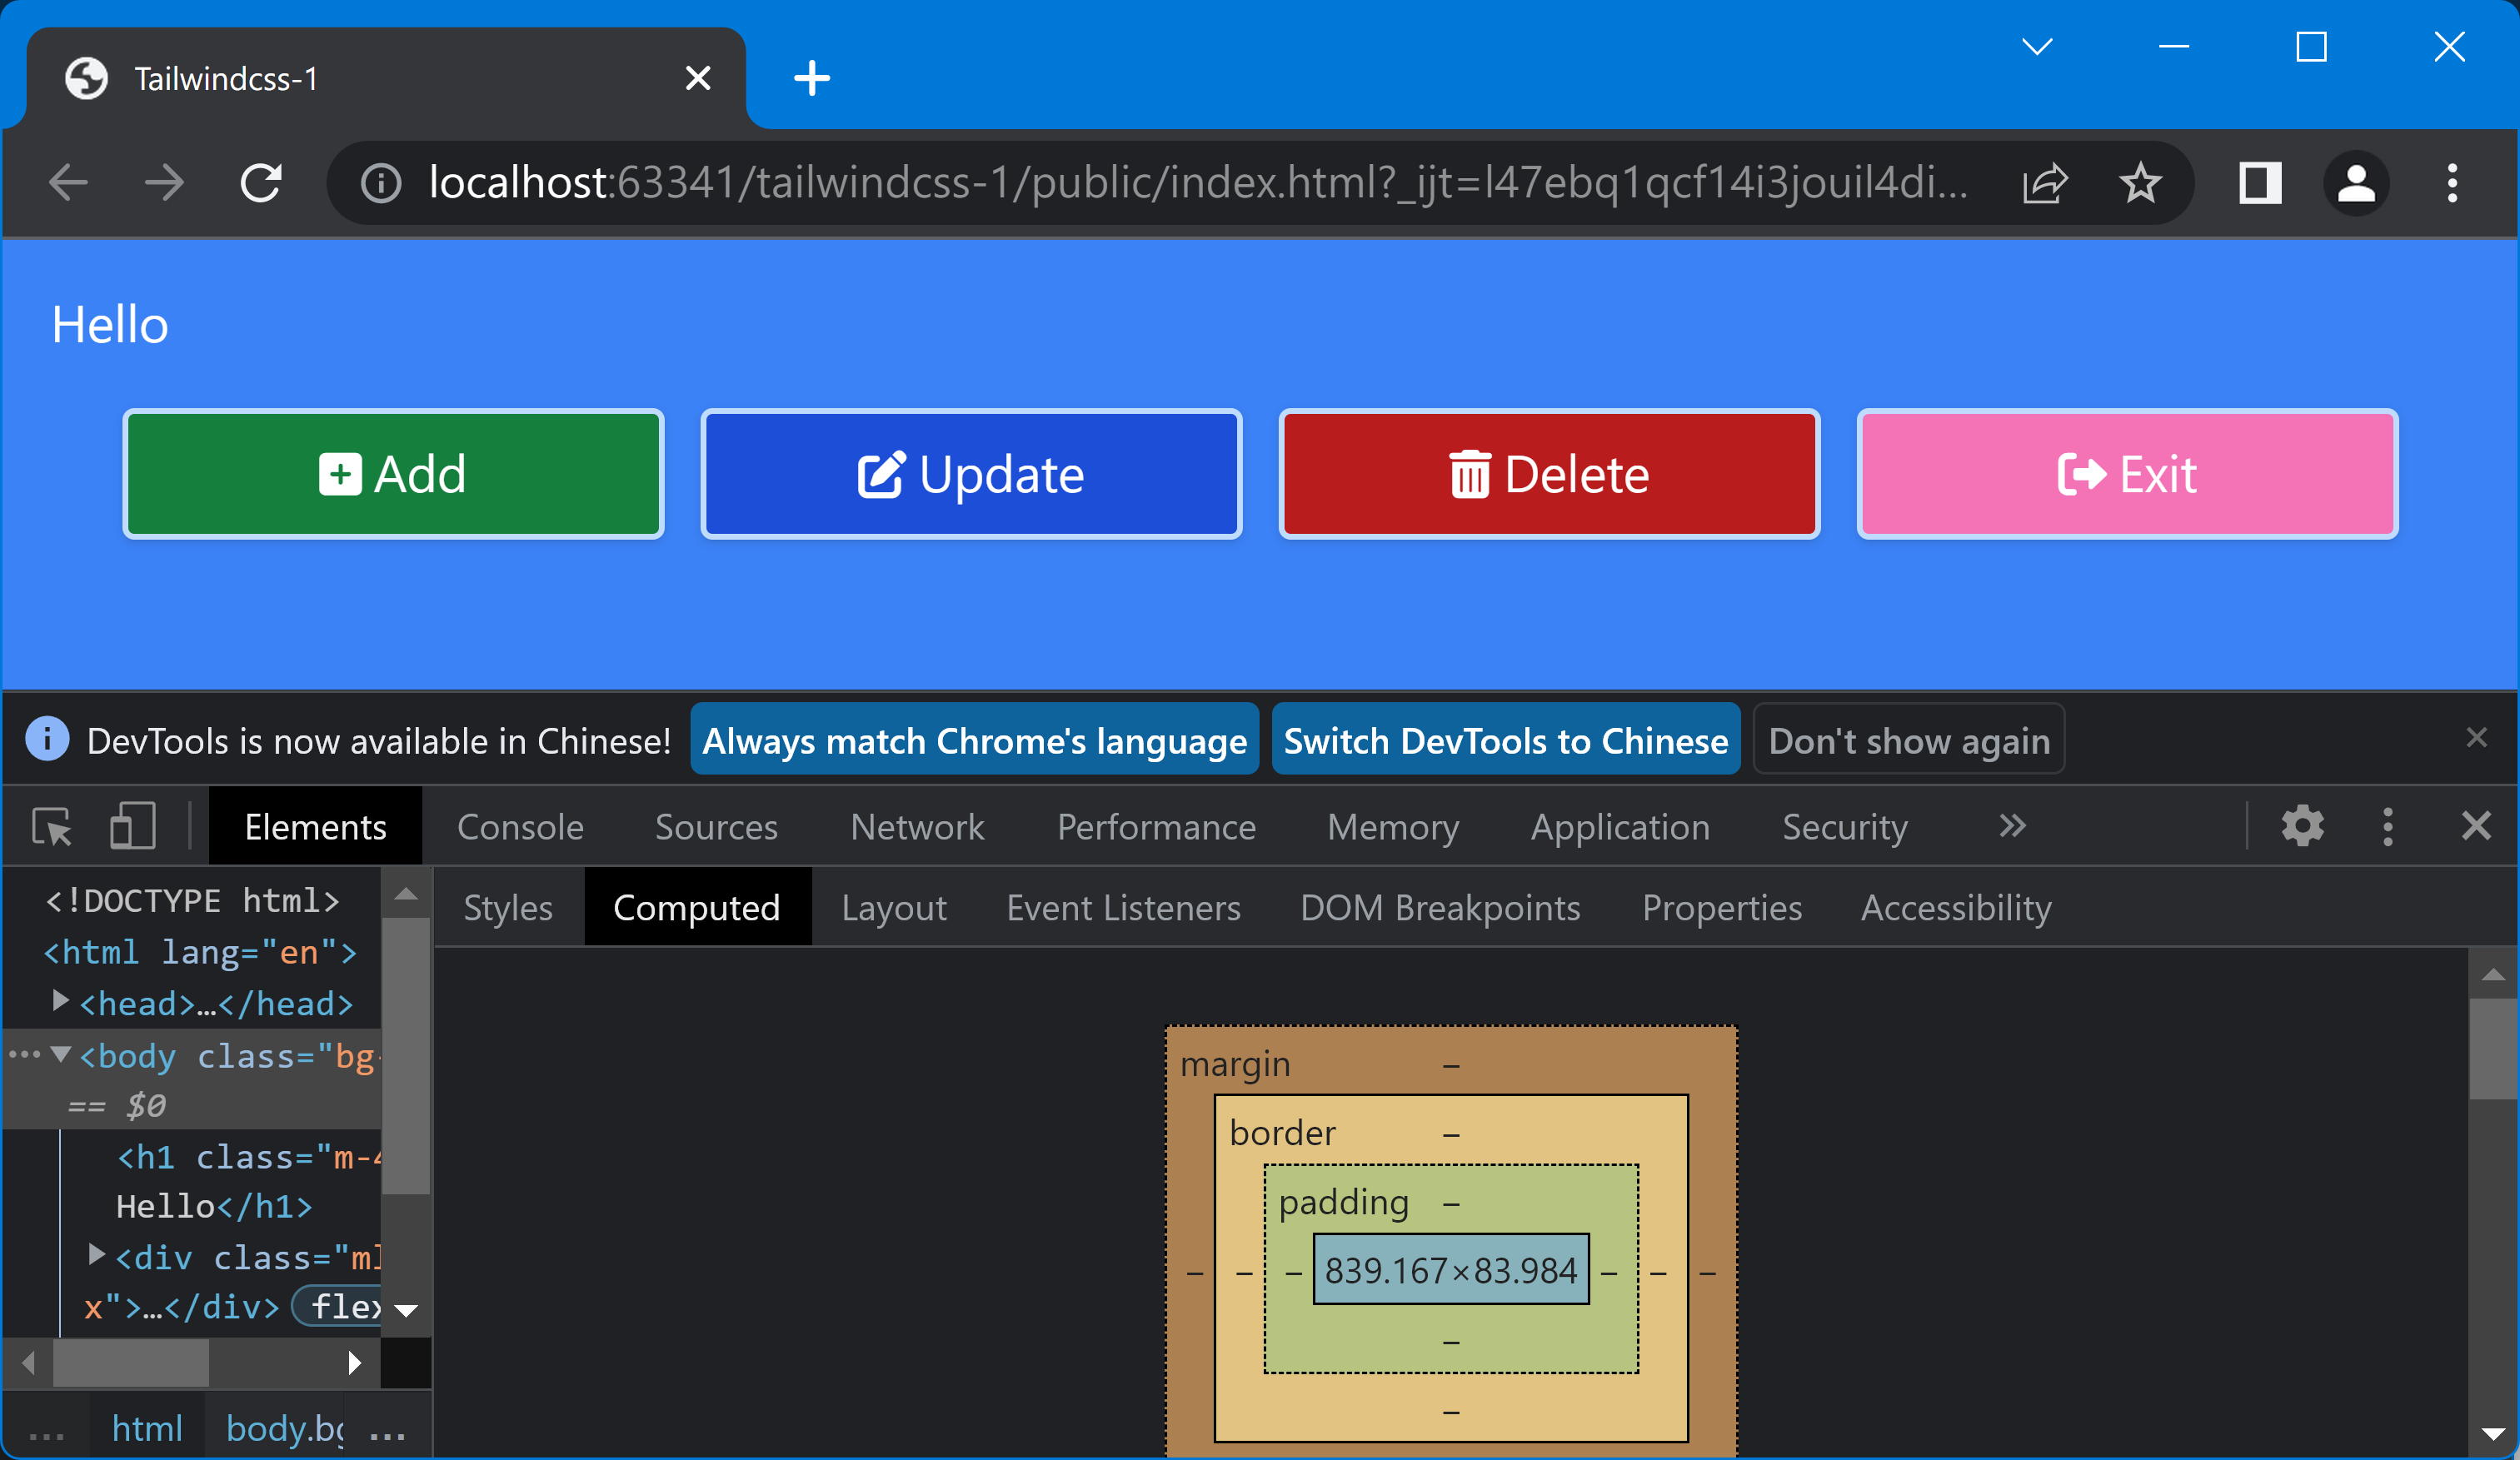Viewport: 2520px width, 1460px height.
Task: Open the Chrome profile avatar
Action: (x=2356, y=183)
